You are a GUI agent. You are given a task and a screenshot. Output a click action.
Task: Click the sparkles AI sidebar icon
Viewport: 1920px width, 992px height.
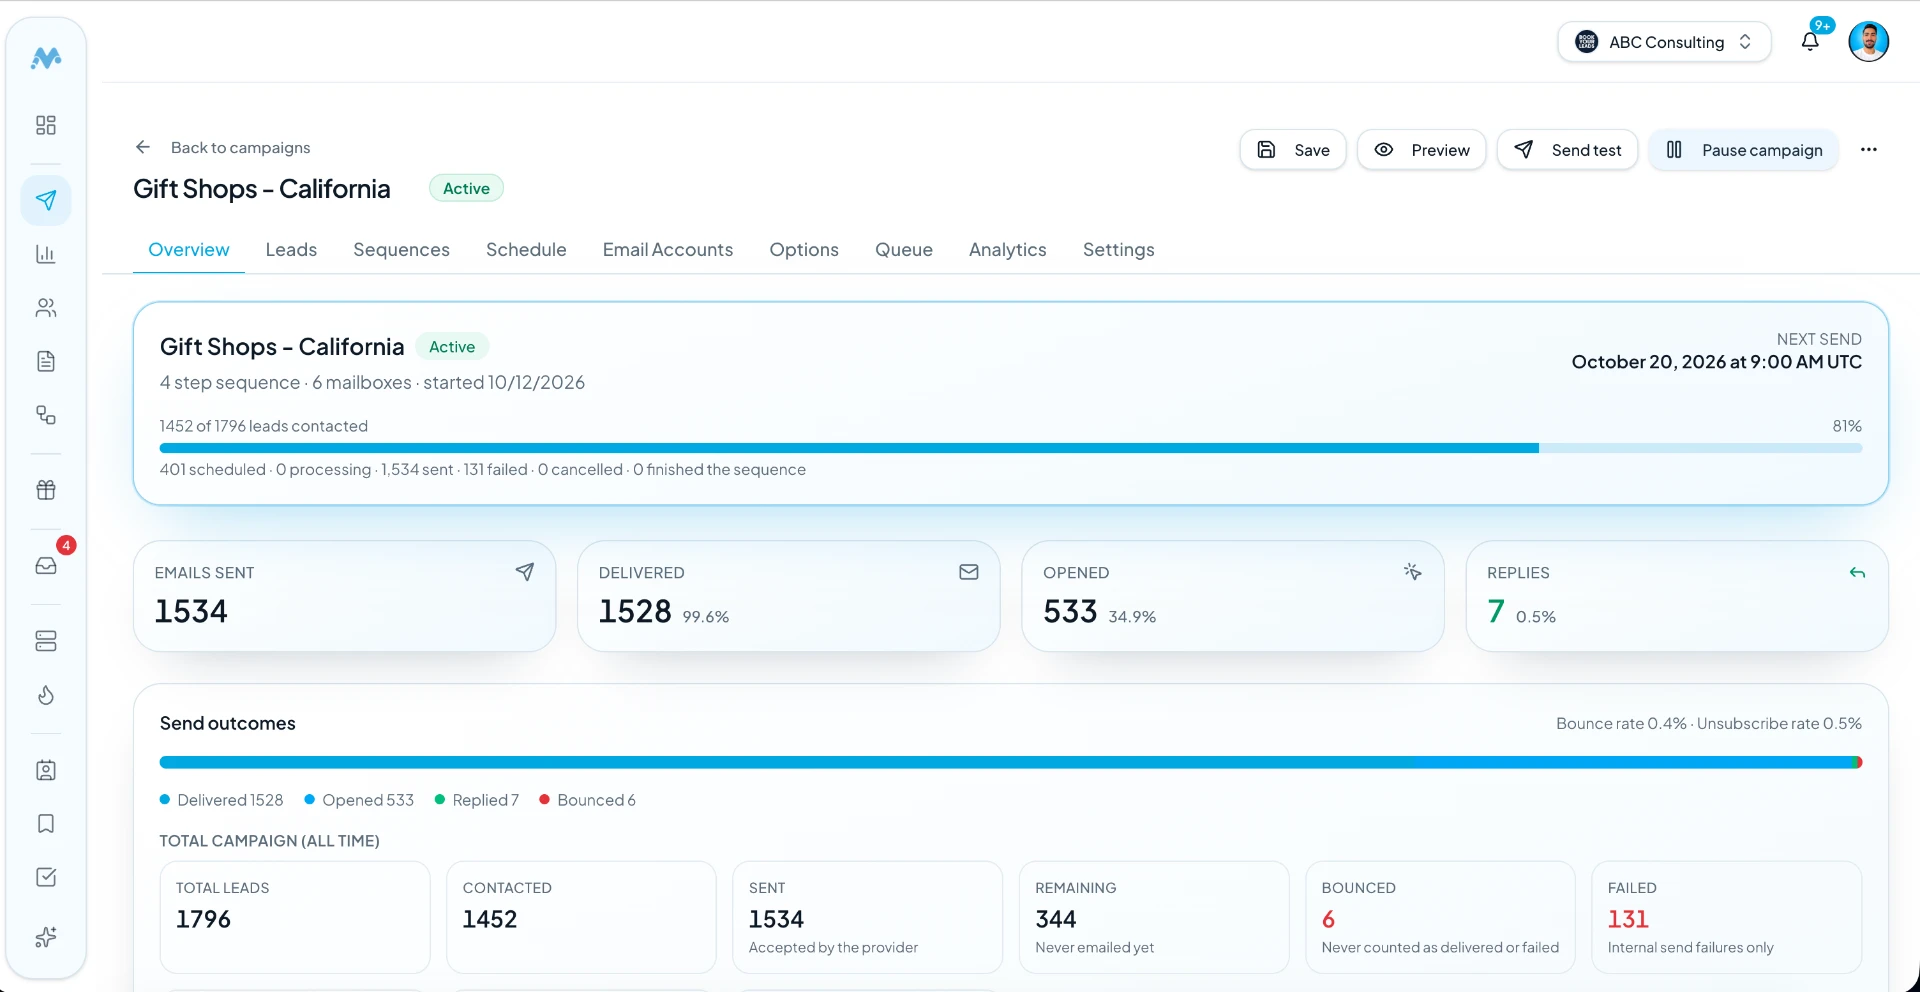(46, 937)
